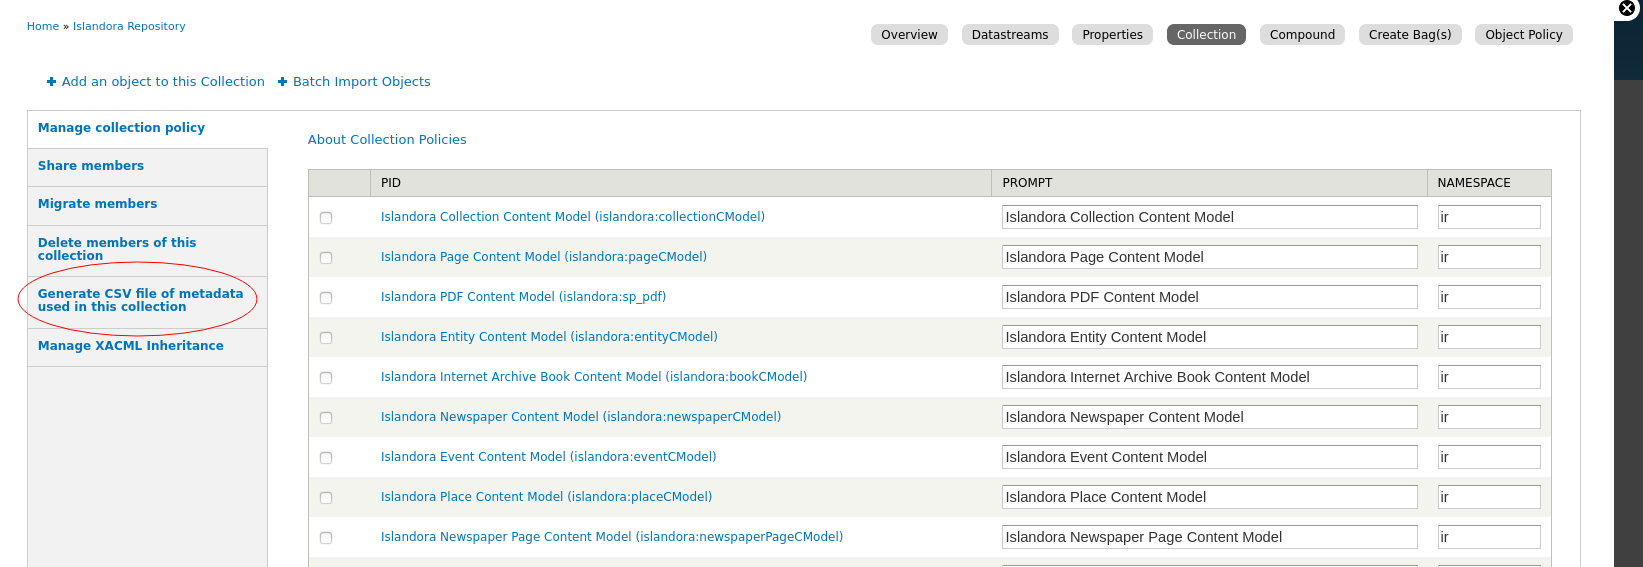
Task: Open the islandora:collectionCModel PID link
Action: pos(573,217)
